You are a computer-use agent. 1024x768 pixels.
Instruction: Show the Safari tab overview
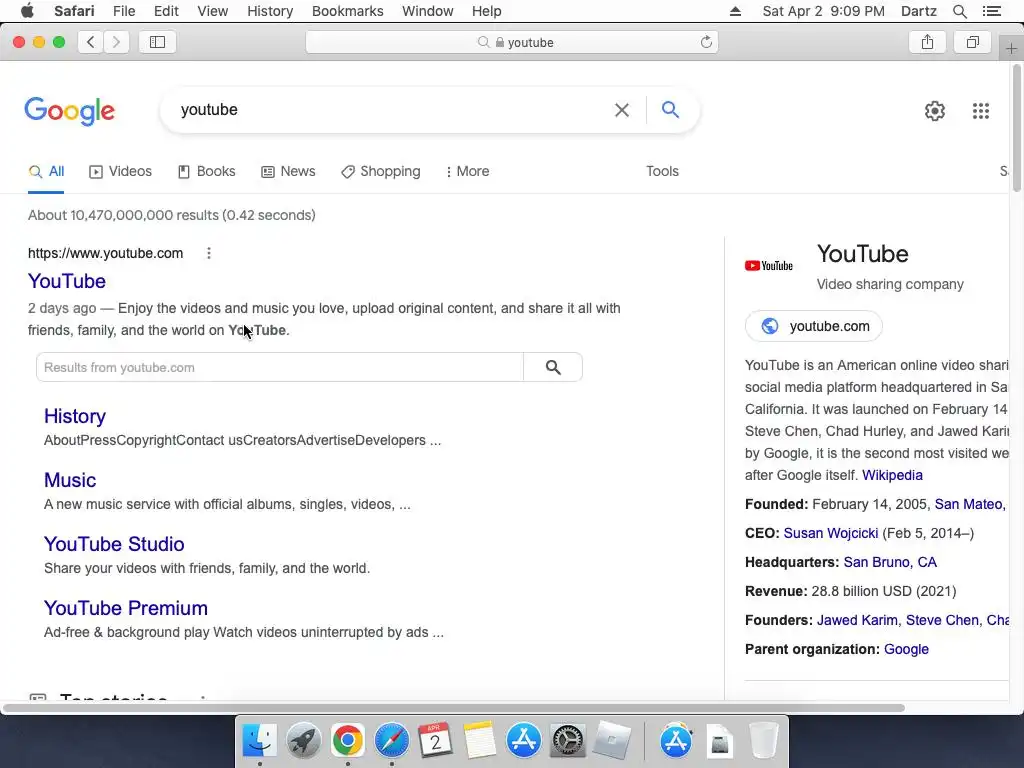point(972,42)
